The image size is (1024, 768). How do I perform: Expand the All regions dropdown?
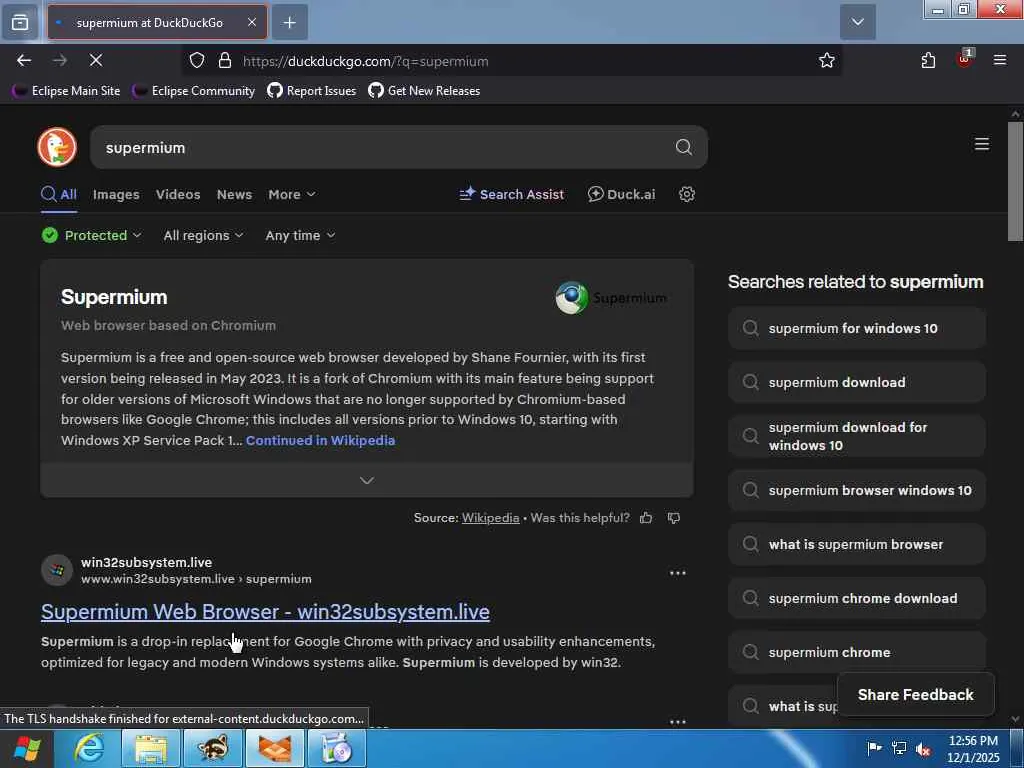203,235
